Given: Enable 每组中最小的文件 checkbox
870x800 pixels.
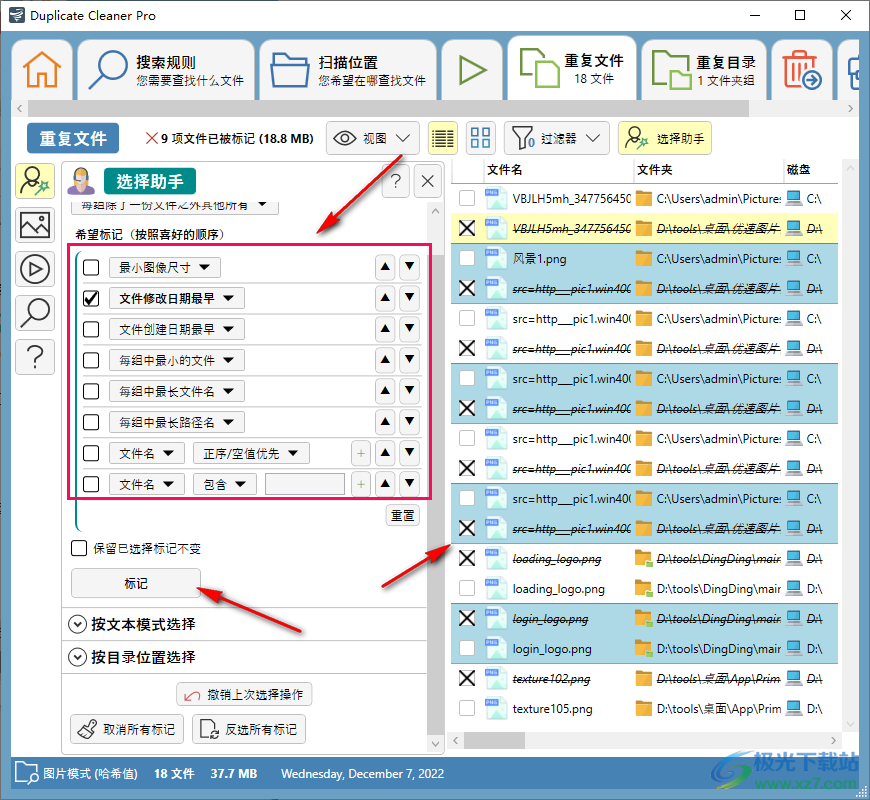Looking at the screenshot, I should point(91,361).
